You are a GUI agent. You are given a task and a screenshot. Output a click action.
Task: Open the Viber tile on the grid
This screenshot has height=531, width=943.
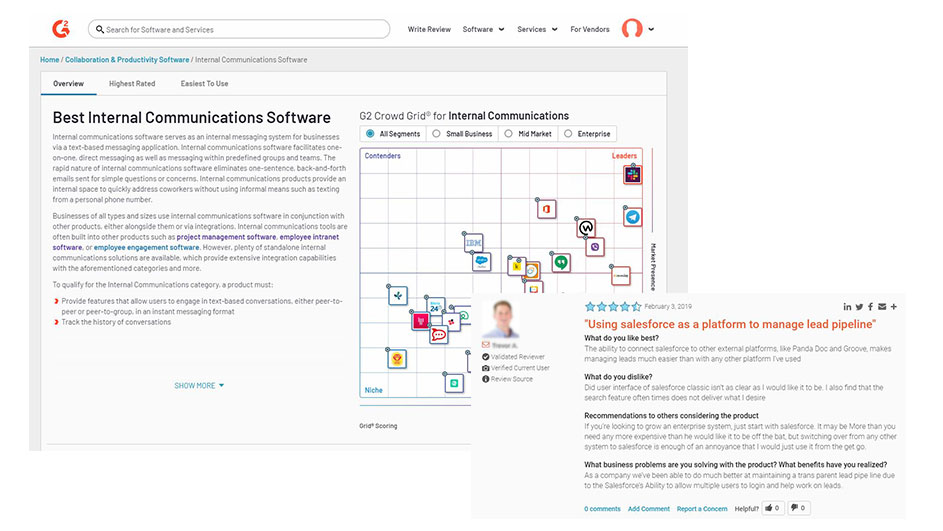tap(595, 247)
